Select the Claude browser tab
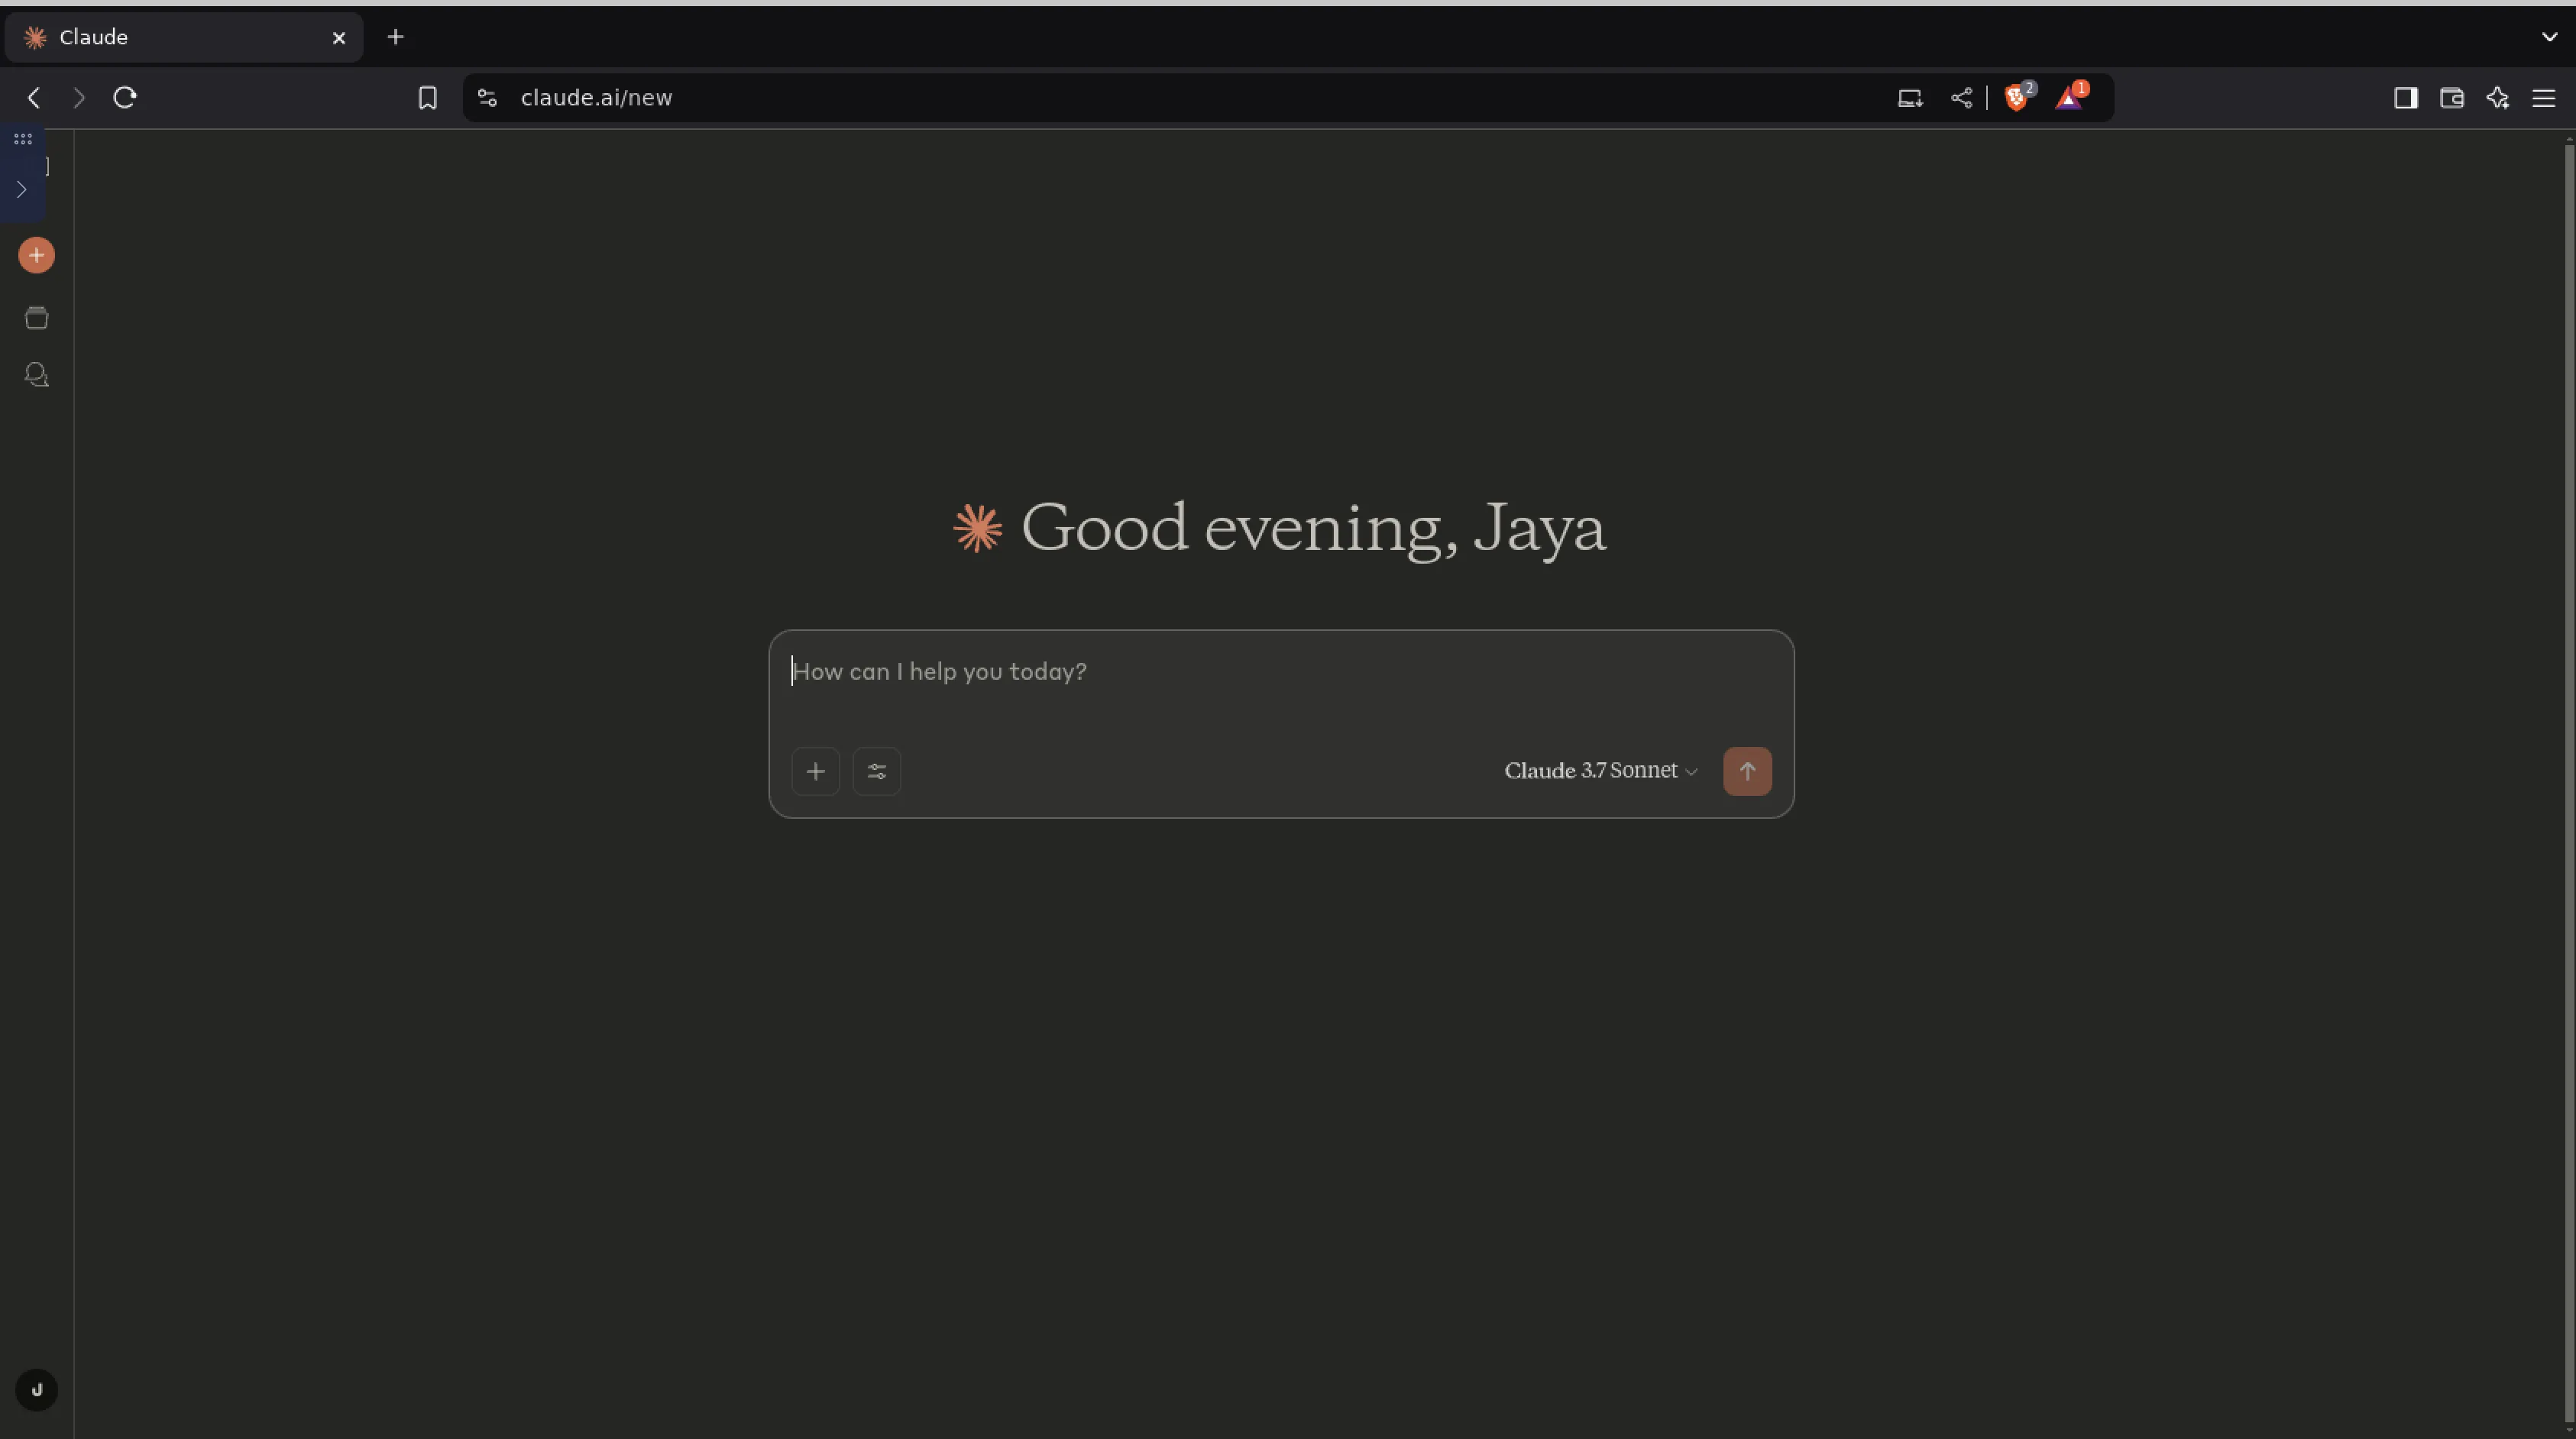This screenshot has height=1439, width=2576. [x=184, y=37]
